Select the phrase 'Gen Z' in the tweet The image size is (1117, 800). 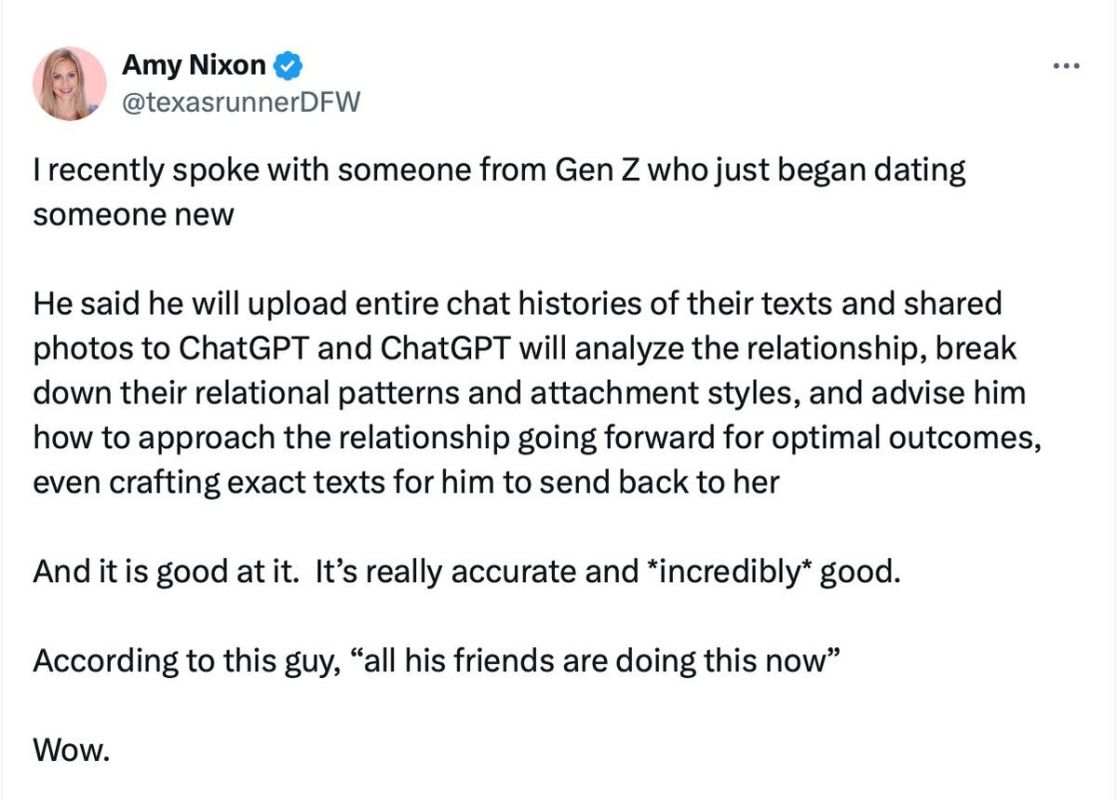pyautogui.click(x=602, y=168)
